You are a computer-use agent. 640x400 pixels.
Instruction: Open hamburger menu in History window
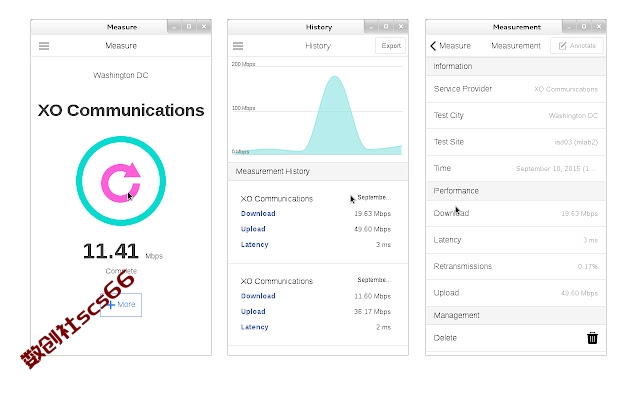[x=238, y=46]
